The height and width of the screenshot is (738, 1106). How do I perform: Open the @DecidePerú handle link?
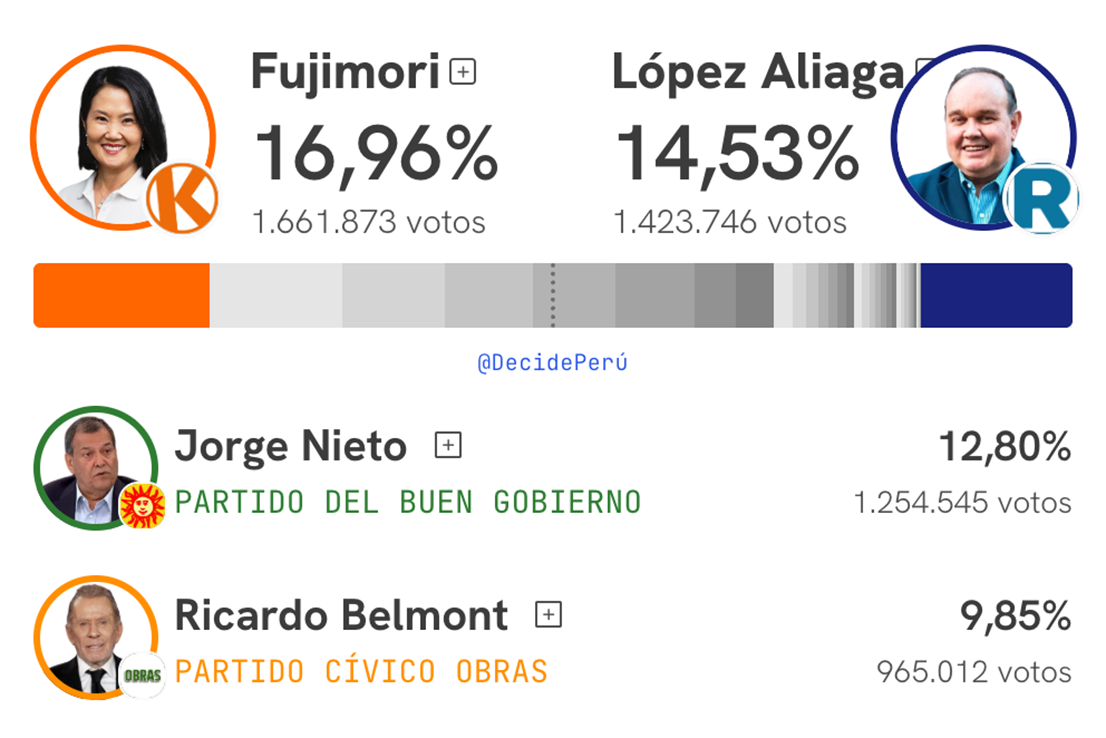tap(552, 363)
